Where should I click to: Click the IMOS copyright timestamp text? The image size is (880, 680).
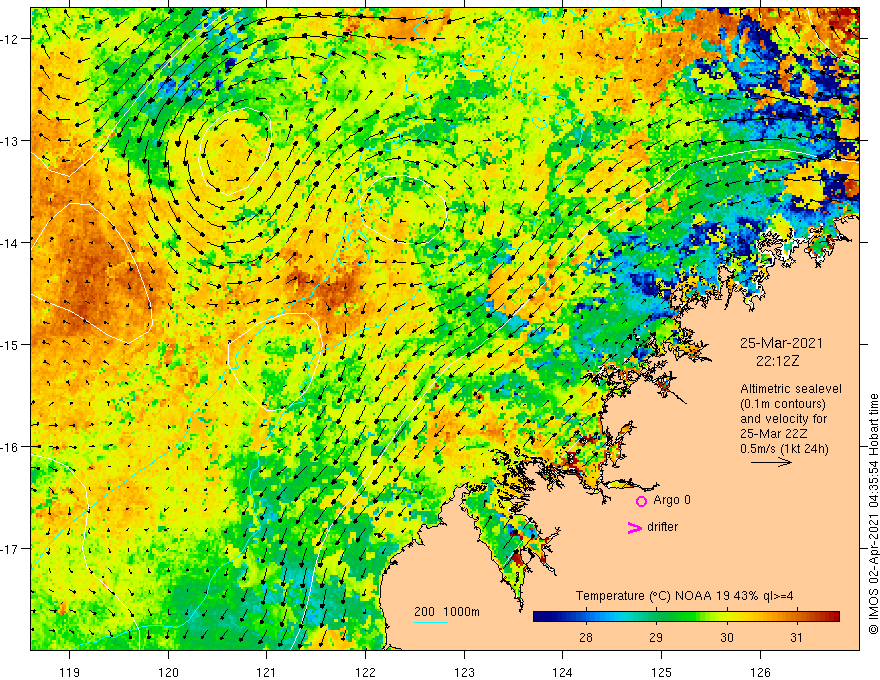[873, 514]
